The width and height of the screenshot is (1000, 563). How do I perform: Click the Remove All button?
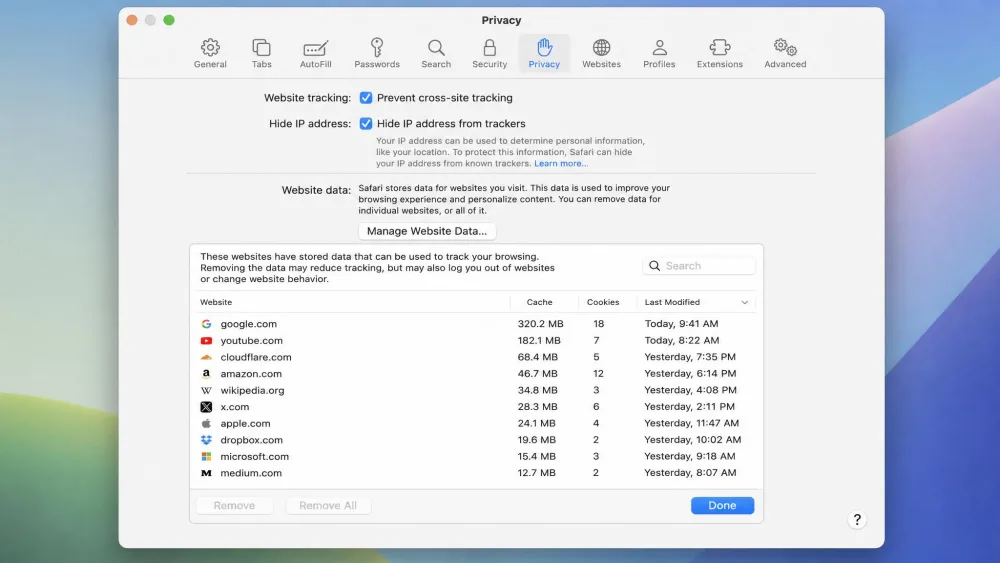coord(328,506)
